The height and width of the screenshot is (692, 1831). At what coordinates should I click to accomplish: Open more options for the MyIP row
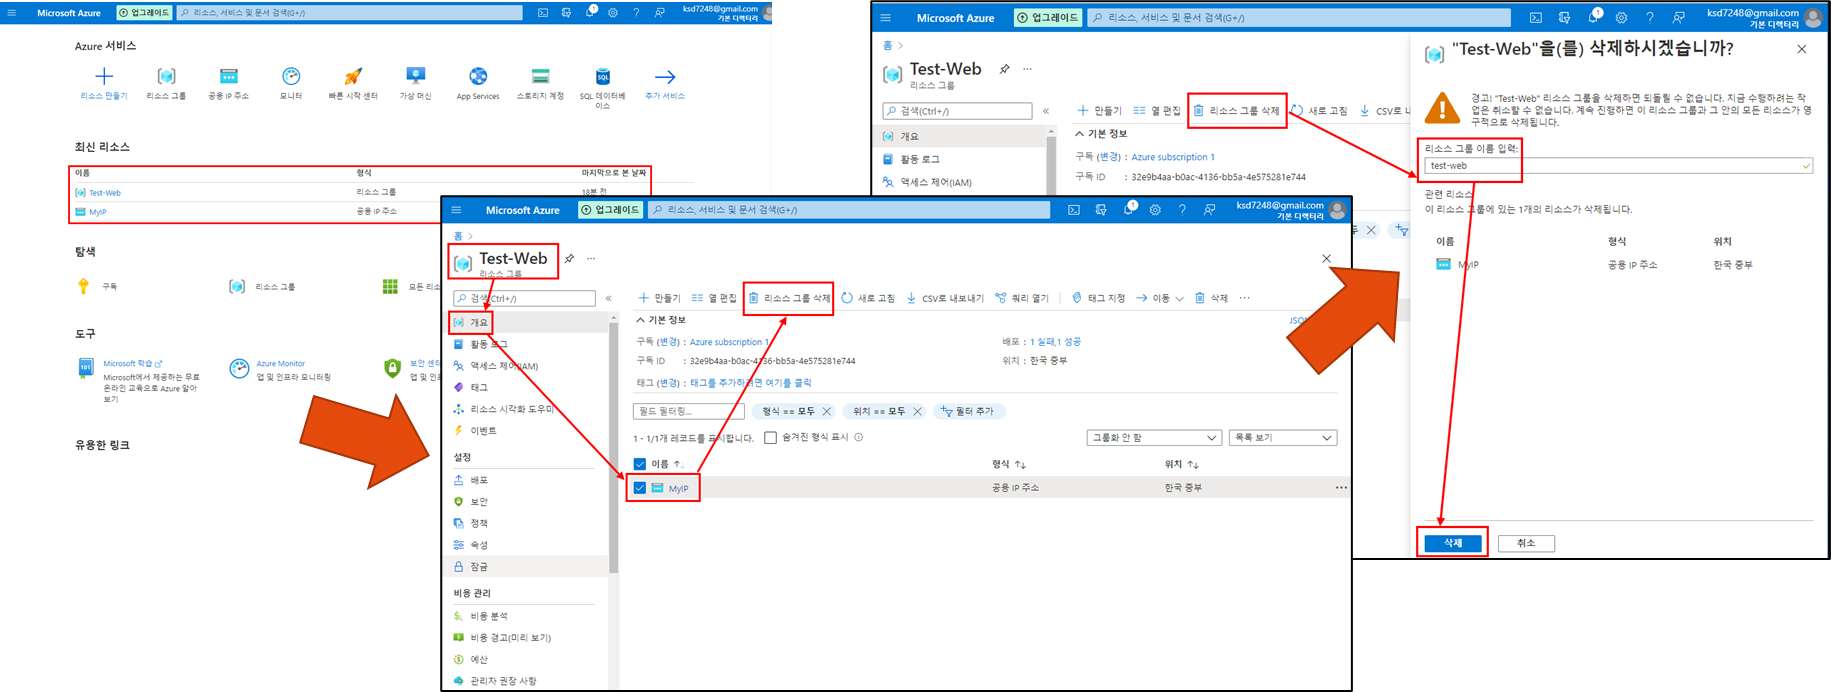[1341, 488]
